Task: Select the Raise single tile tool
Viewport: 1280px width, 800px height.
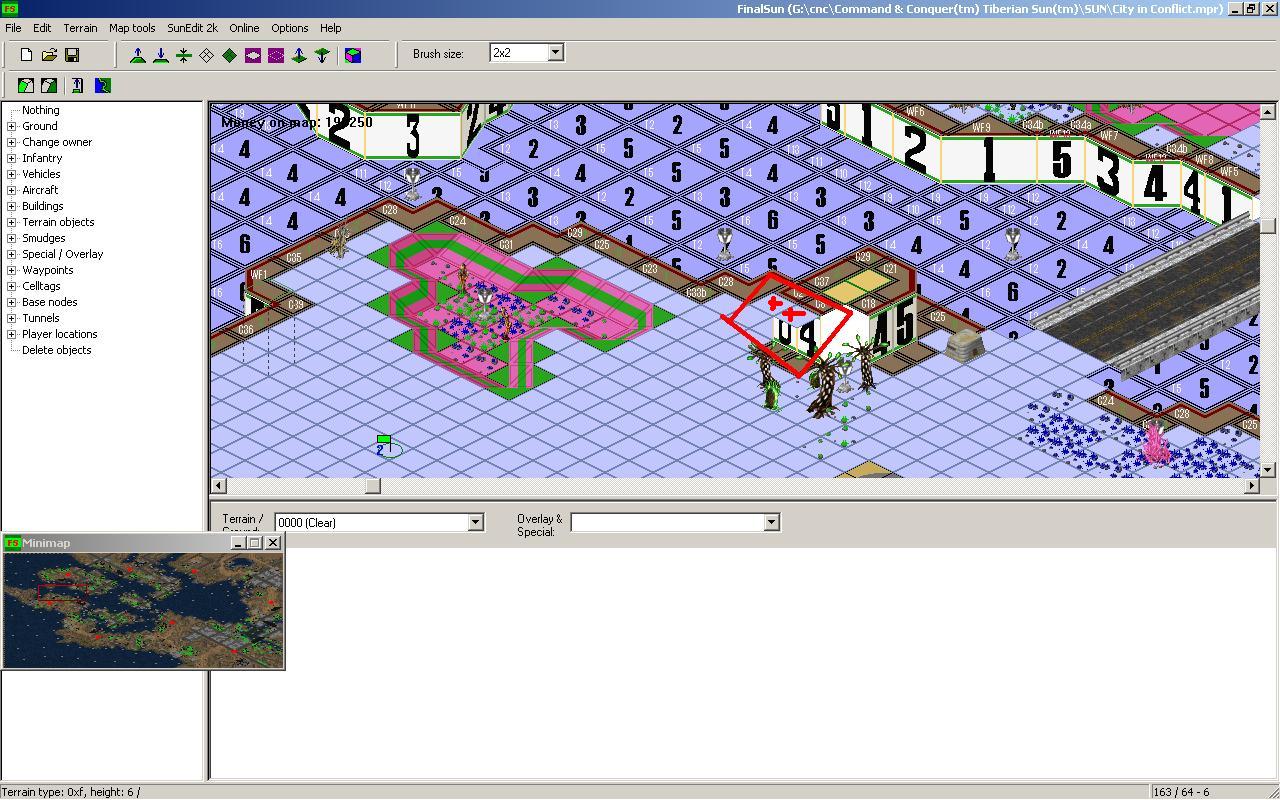Action: pos(299,55)
